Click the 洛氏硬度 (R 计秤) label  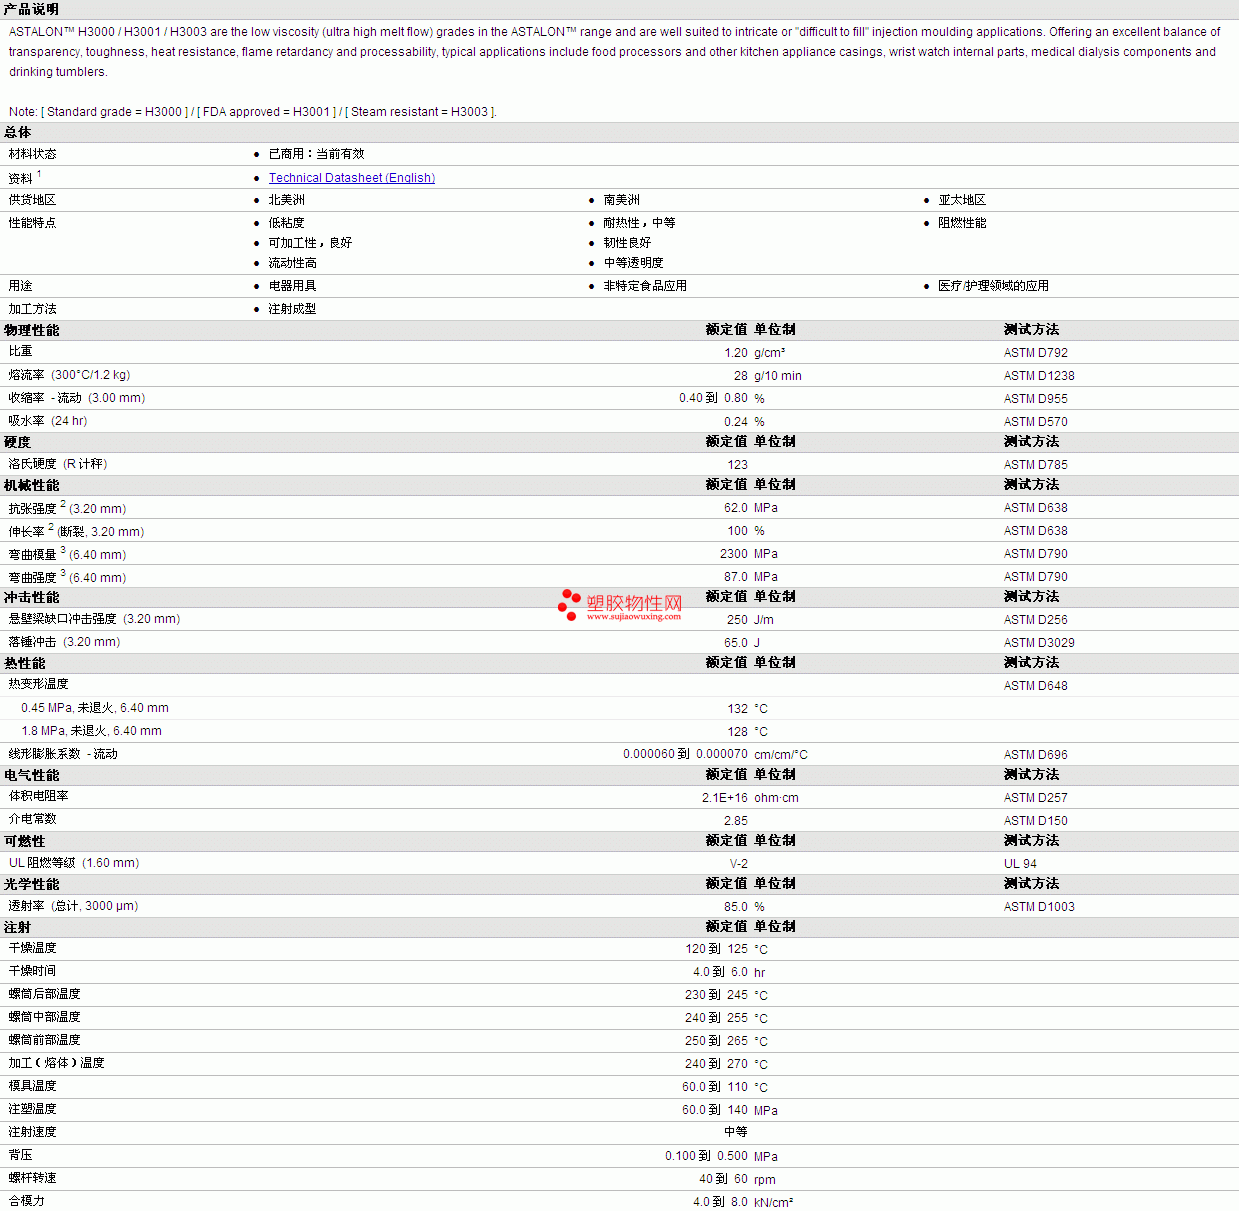(58, 464)
